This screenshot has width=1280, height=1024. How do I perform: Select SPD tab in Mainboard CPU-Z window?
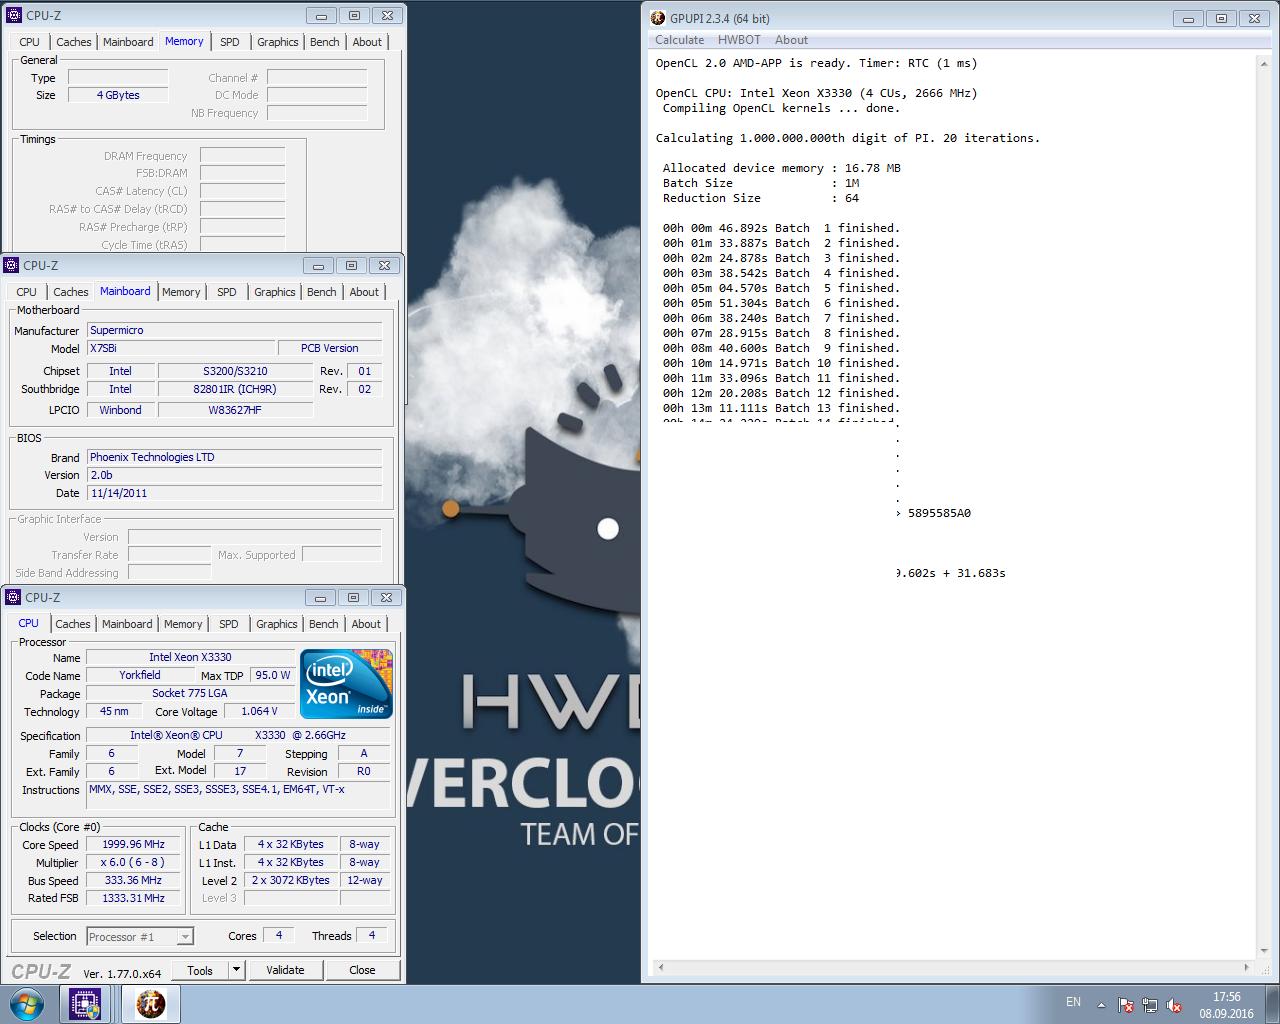[227, 292]
